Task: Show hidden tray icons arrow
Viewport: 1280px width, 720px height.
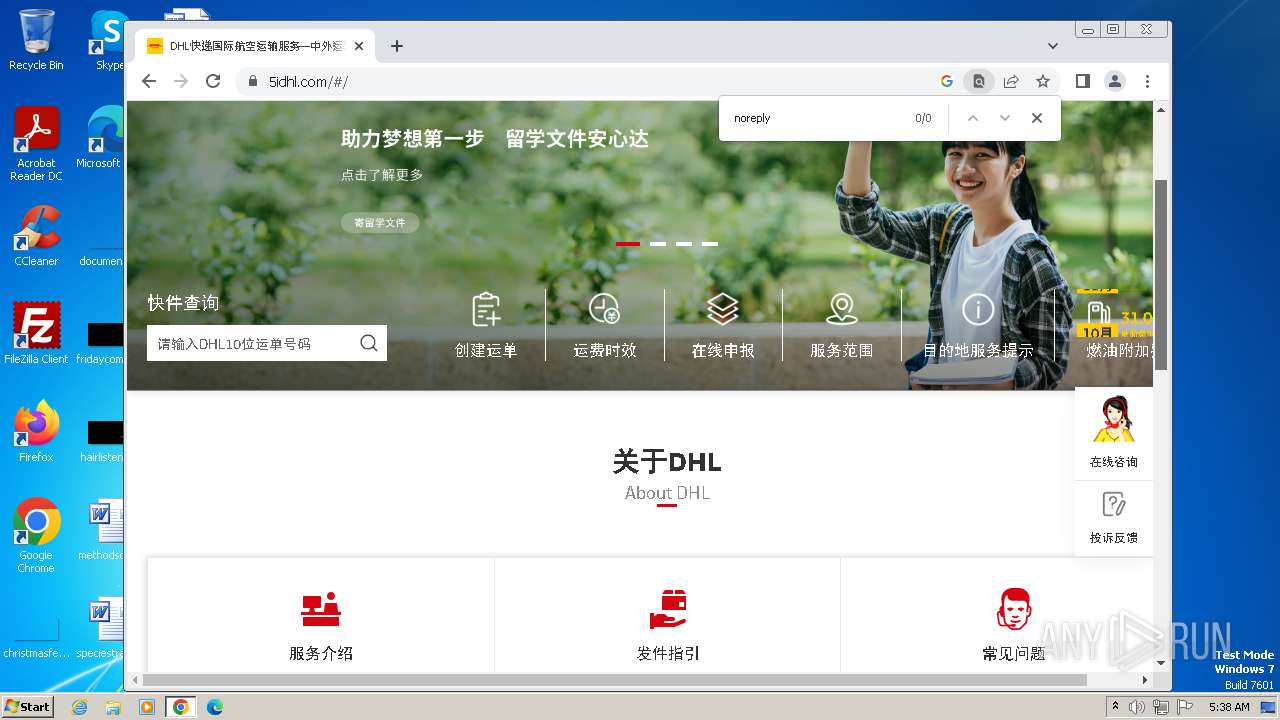Action: [x=1115, y=707]
